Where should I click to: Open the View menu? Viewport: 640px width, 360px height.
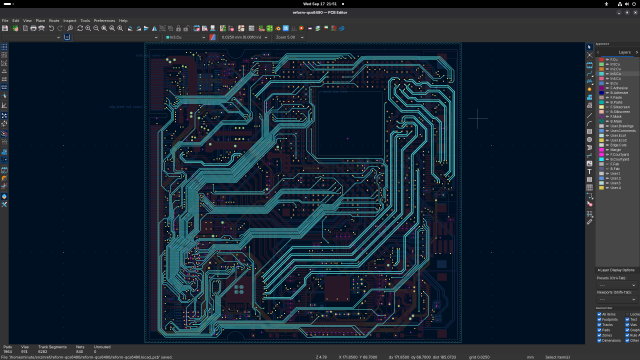click(x=27, y=20)
